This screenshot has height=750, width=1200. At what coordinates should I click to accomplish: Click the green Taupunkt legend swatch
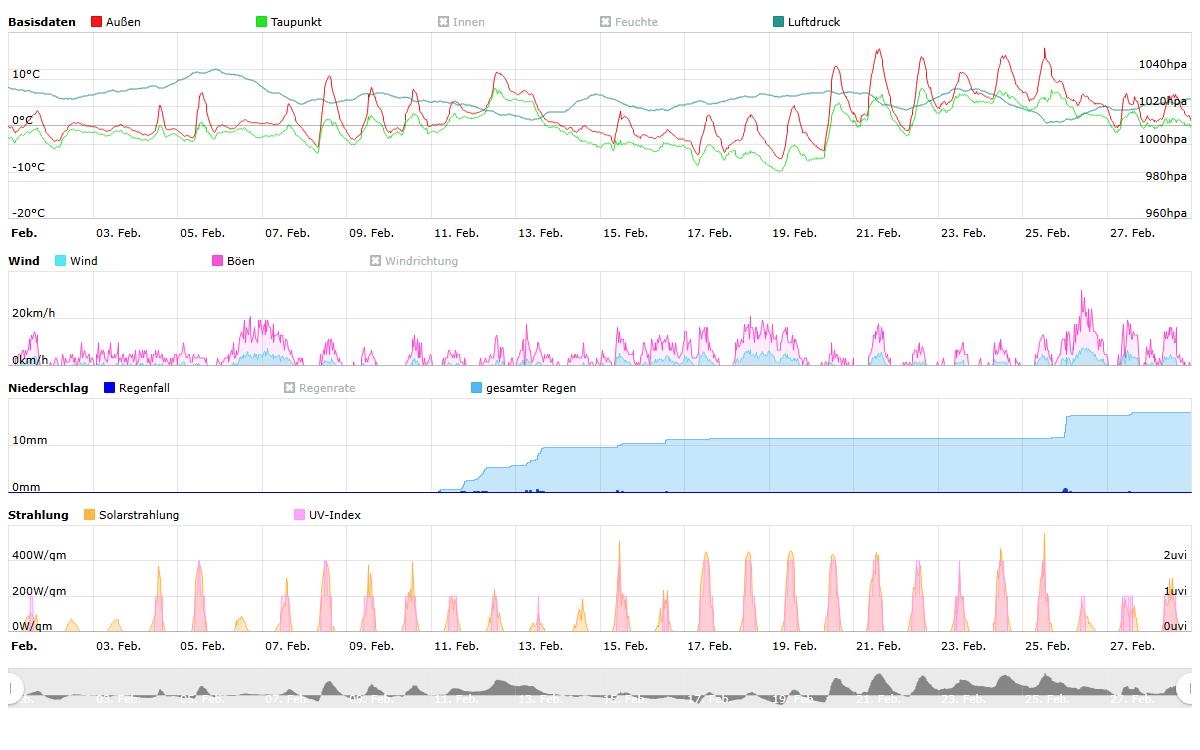(x=262, y=22)
